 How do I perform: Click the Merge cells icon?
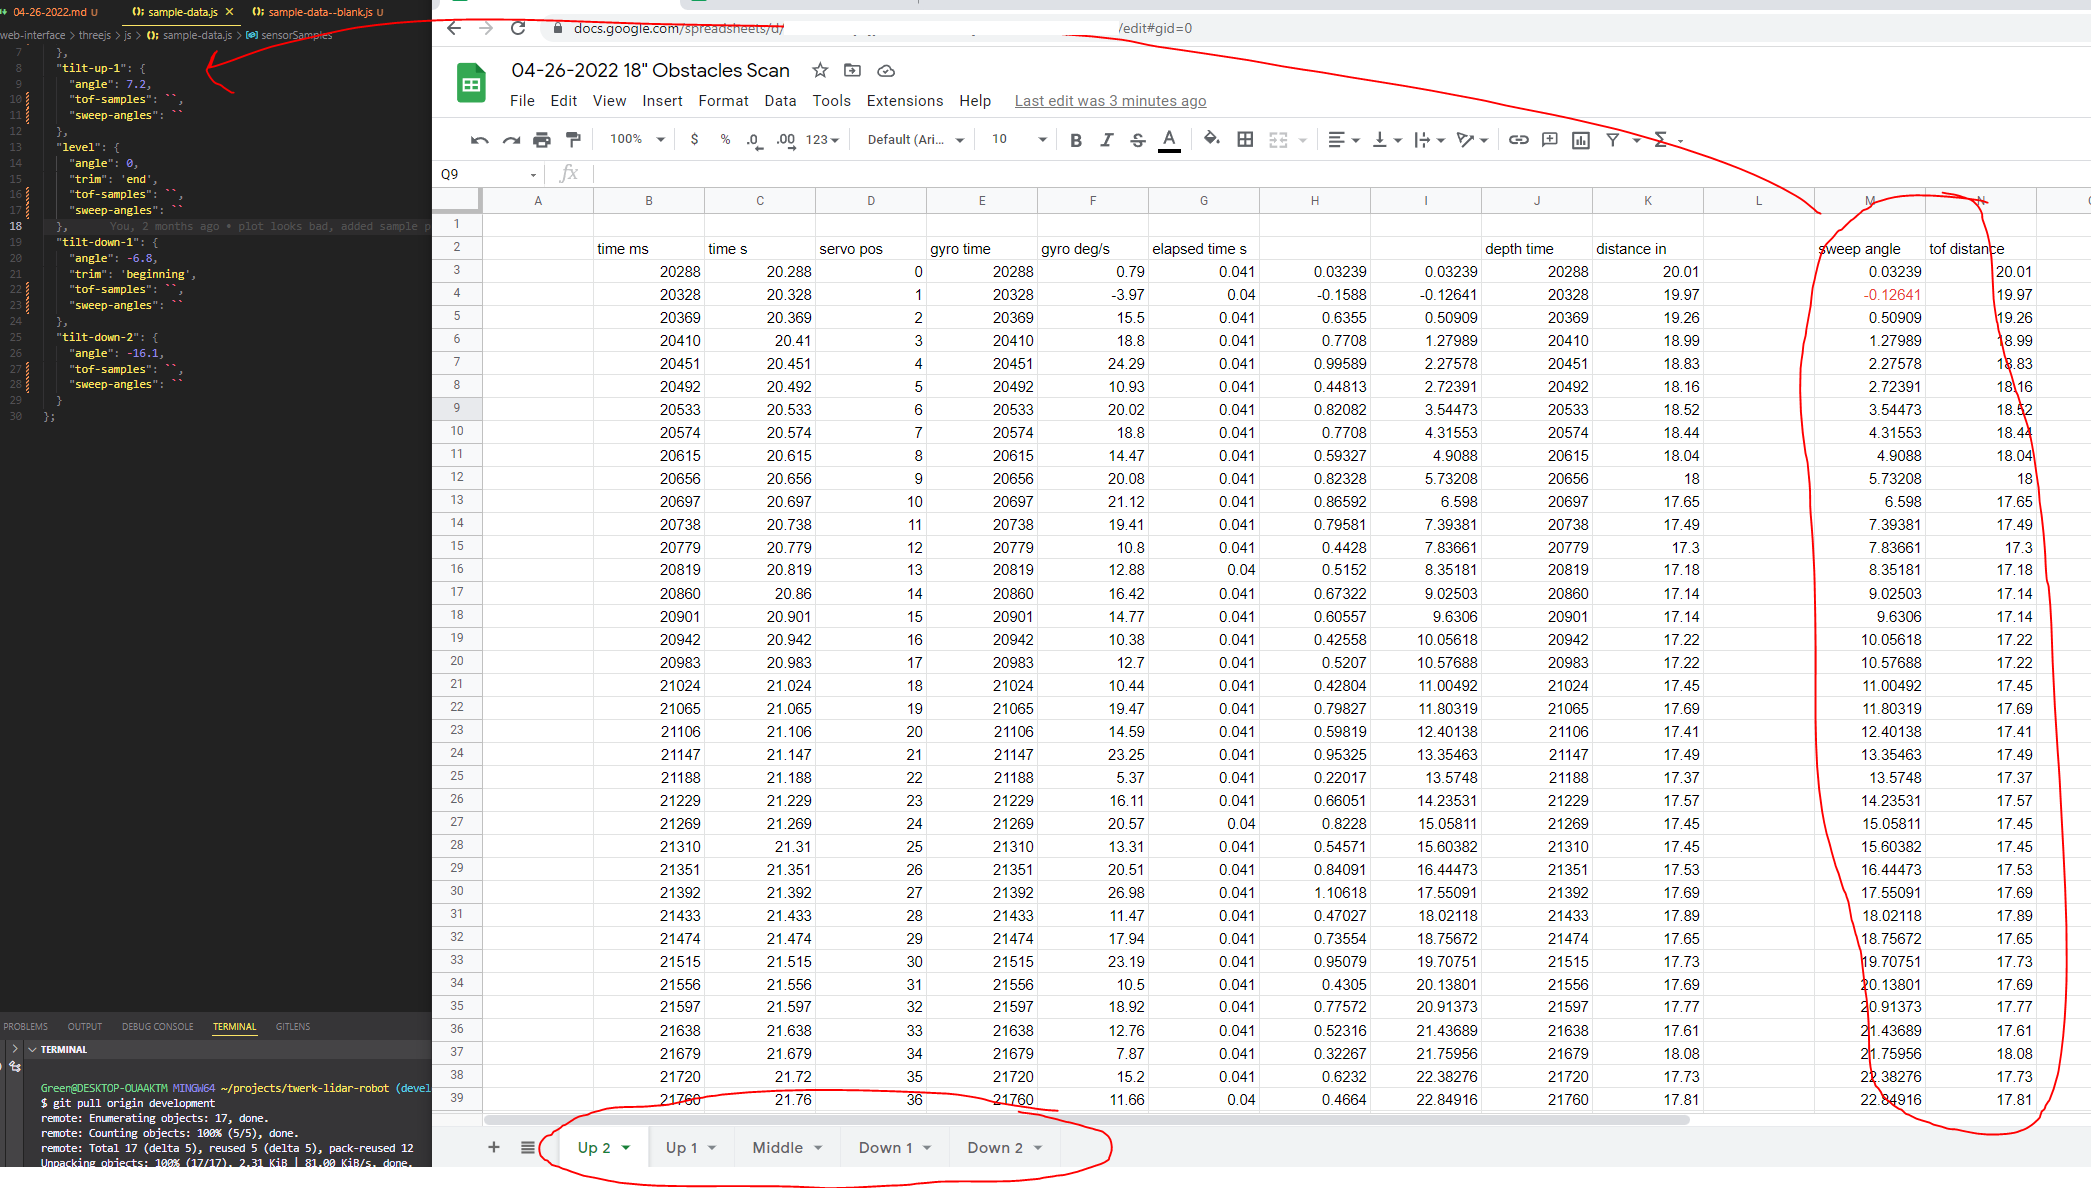tap(1278, 140)
